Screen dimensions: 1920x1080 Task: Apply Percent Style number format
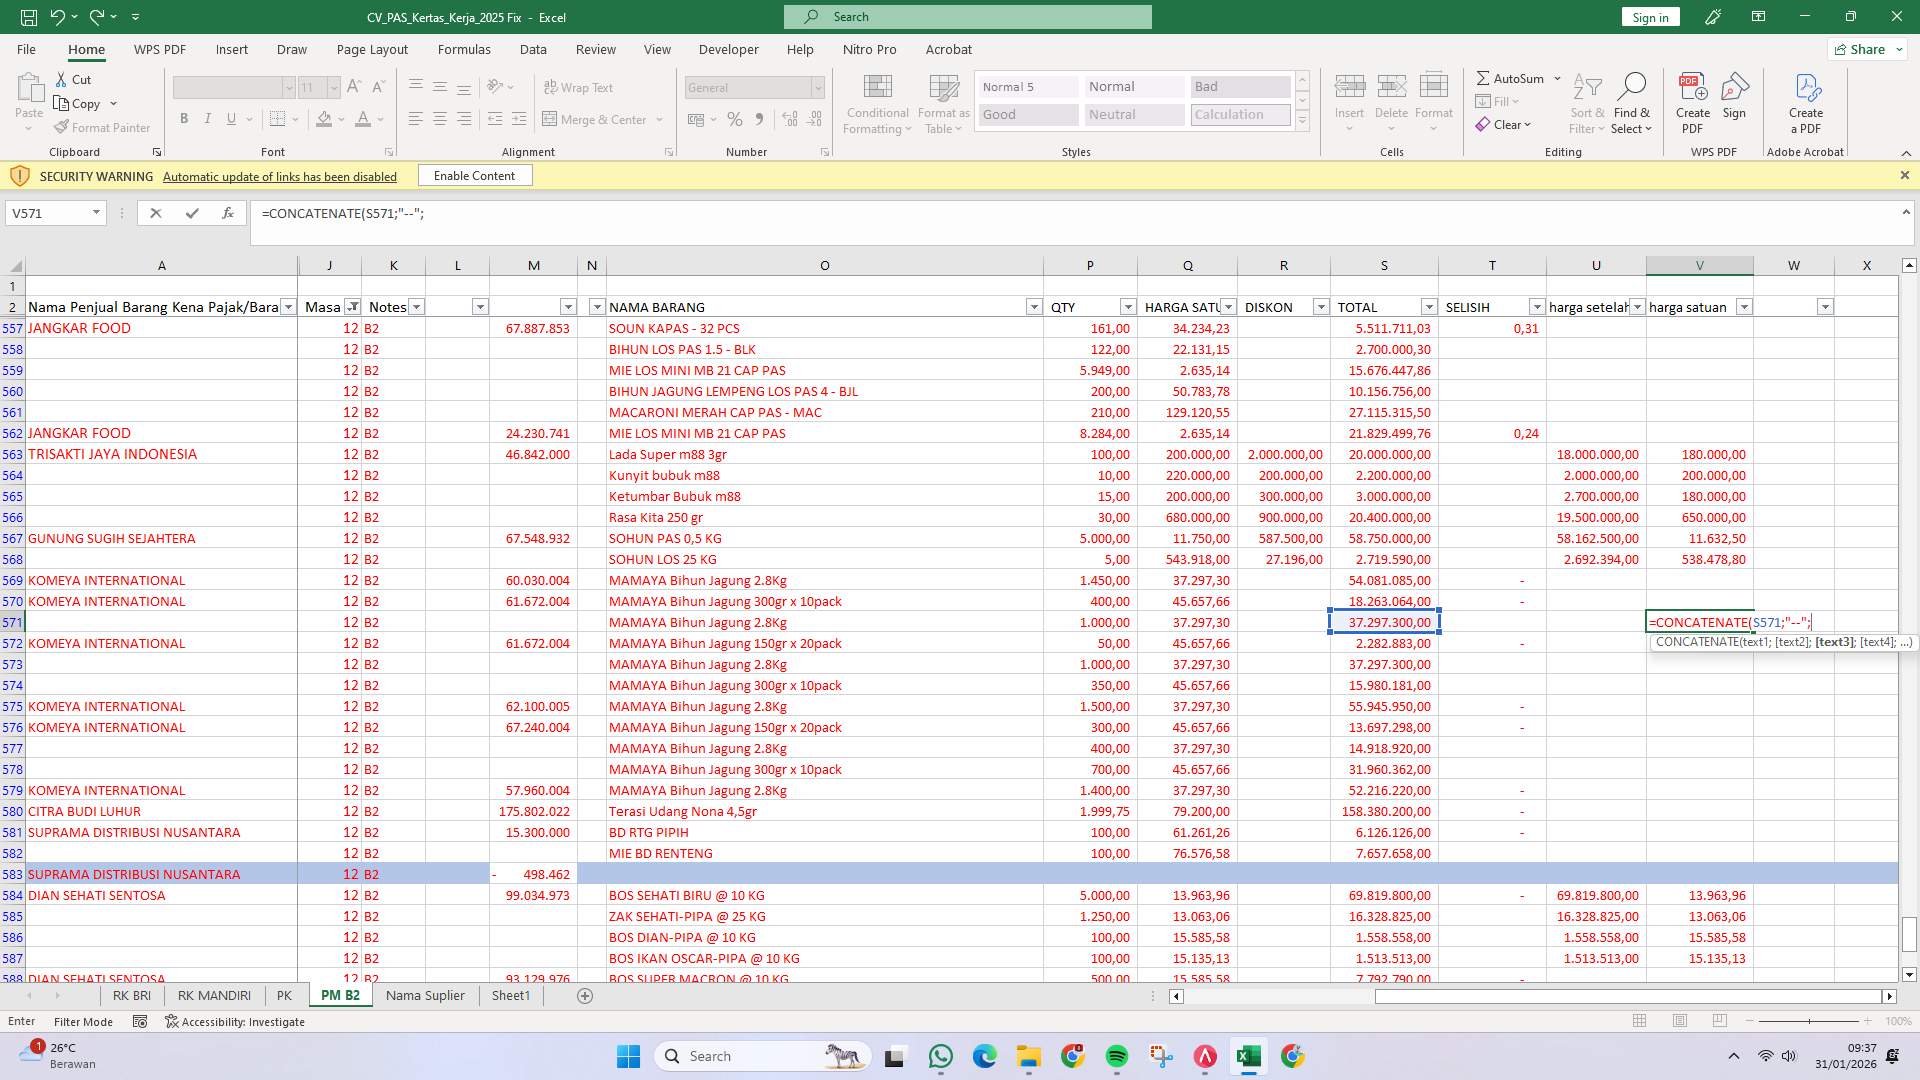[735, 119]
